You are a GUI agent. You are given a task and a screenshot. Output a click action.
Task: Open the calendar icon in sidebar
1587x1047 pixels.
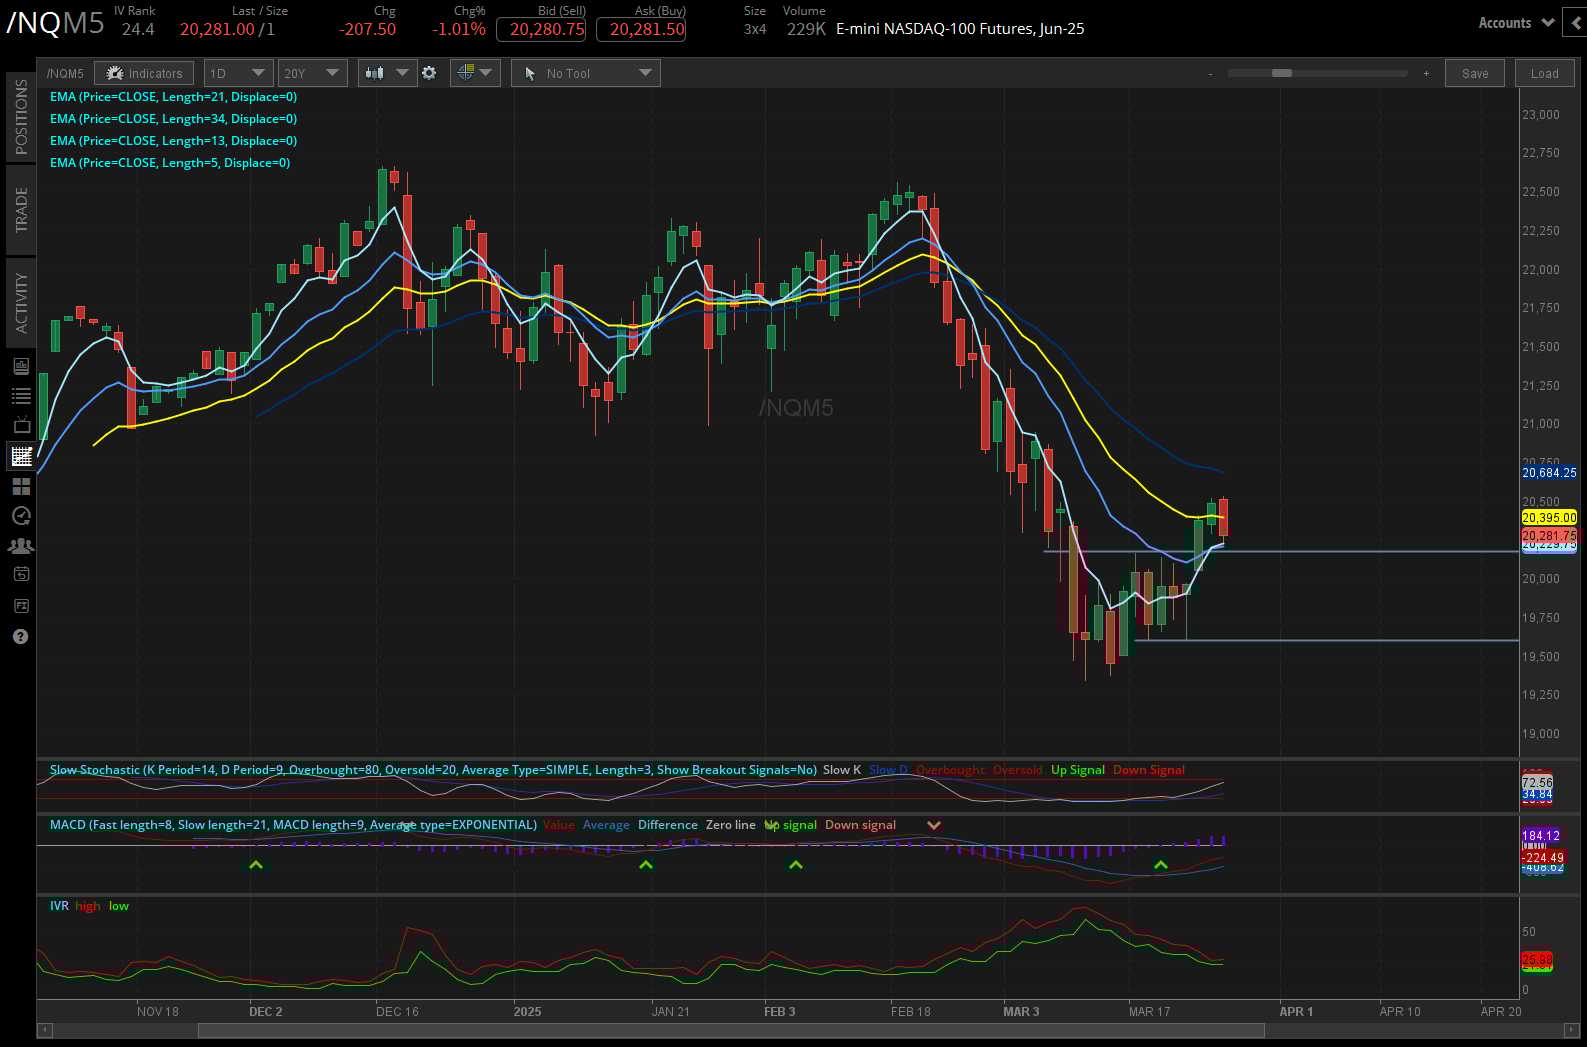(21, 575)
